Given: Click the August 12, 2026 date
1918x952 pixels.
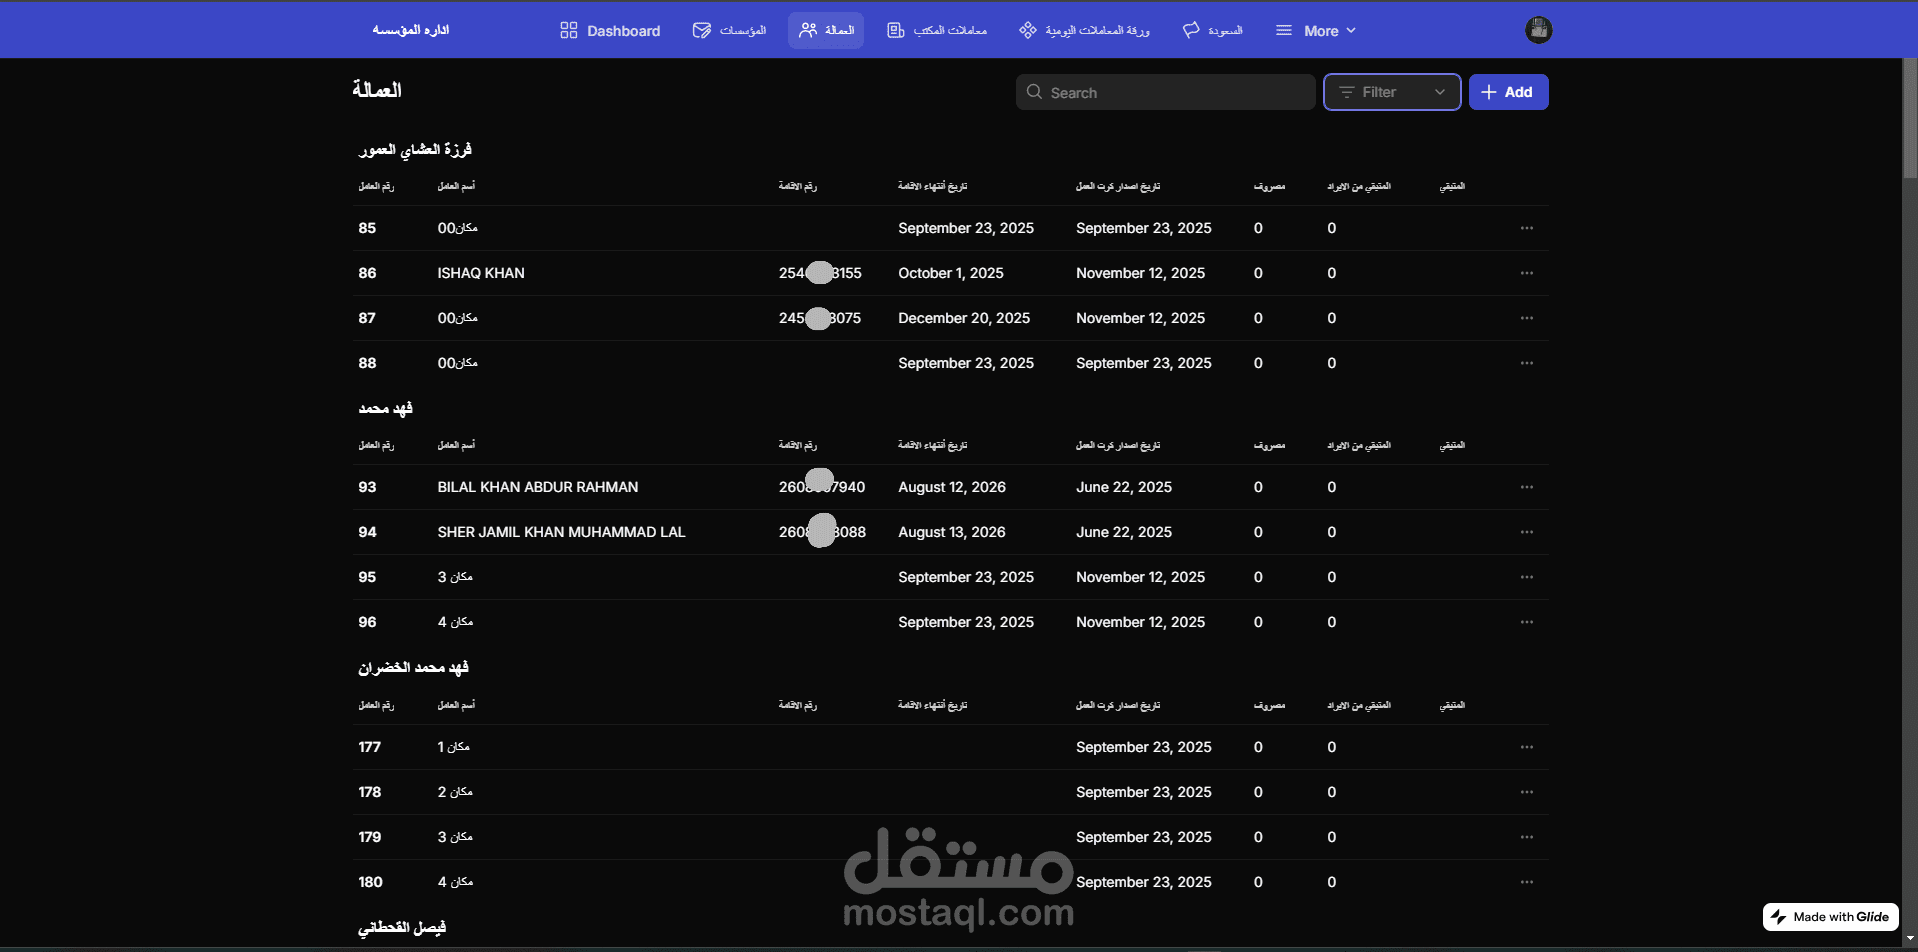Looking at the screenshot, I should coord(952,487).
